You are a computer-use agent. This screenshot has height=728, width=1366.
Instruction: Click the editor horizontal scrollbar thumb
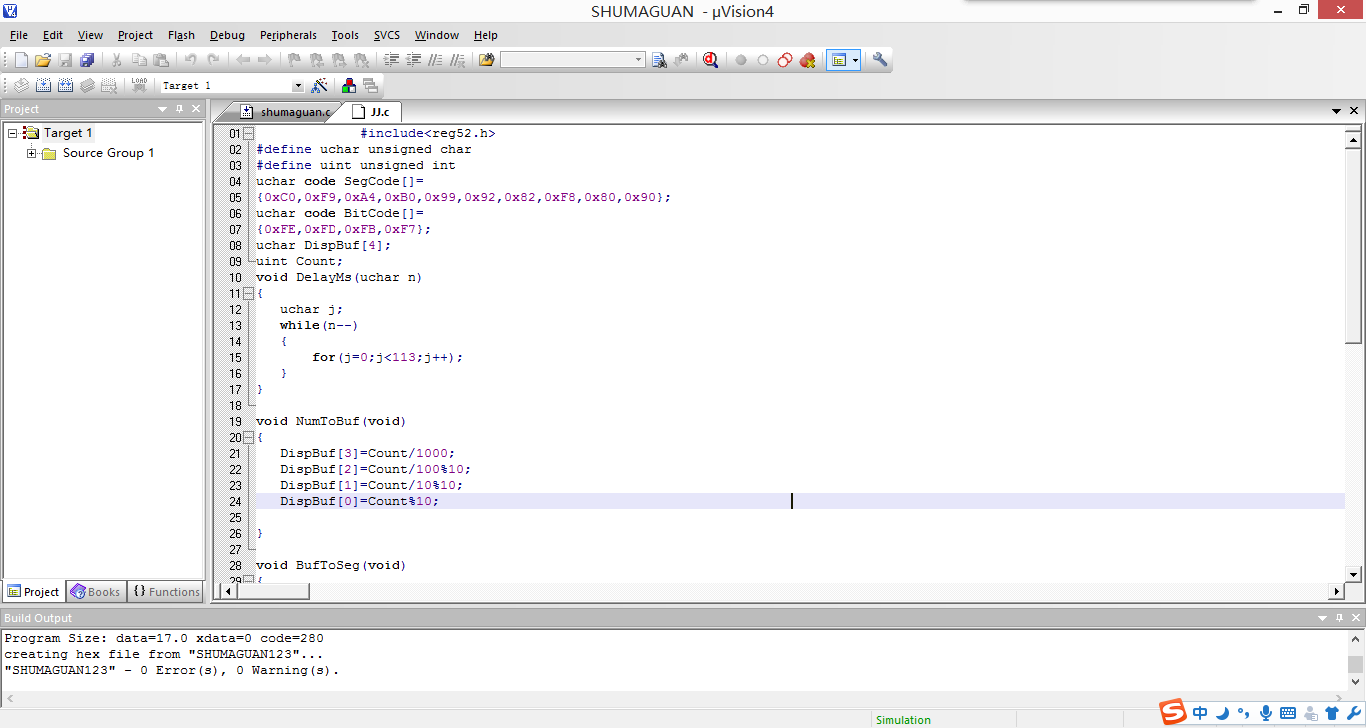point(273,592)
